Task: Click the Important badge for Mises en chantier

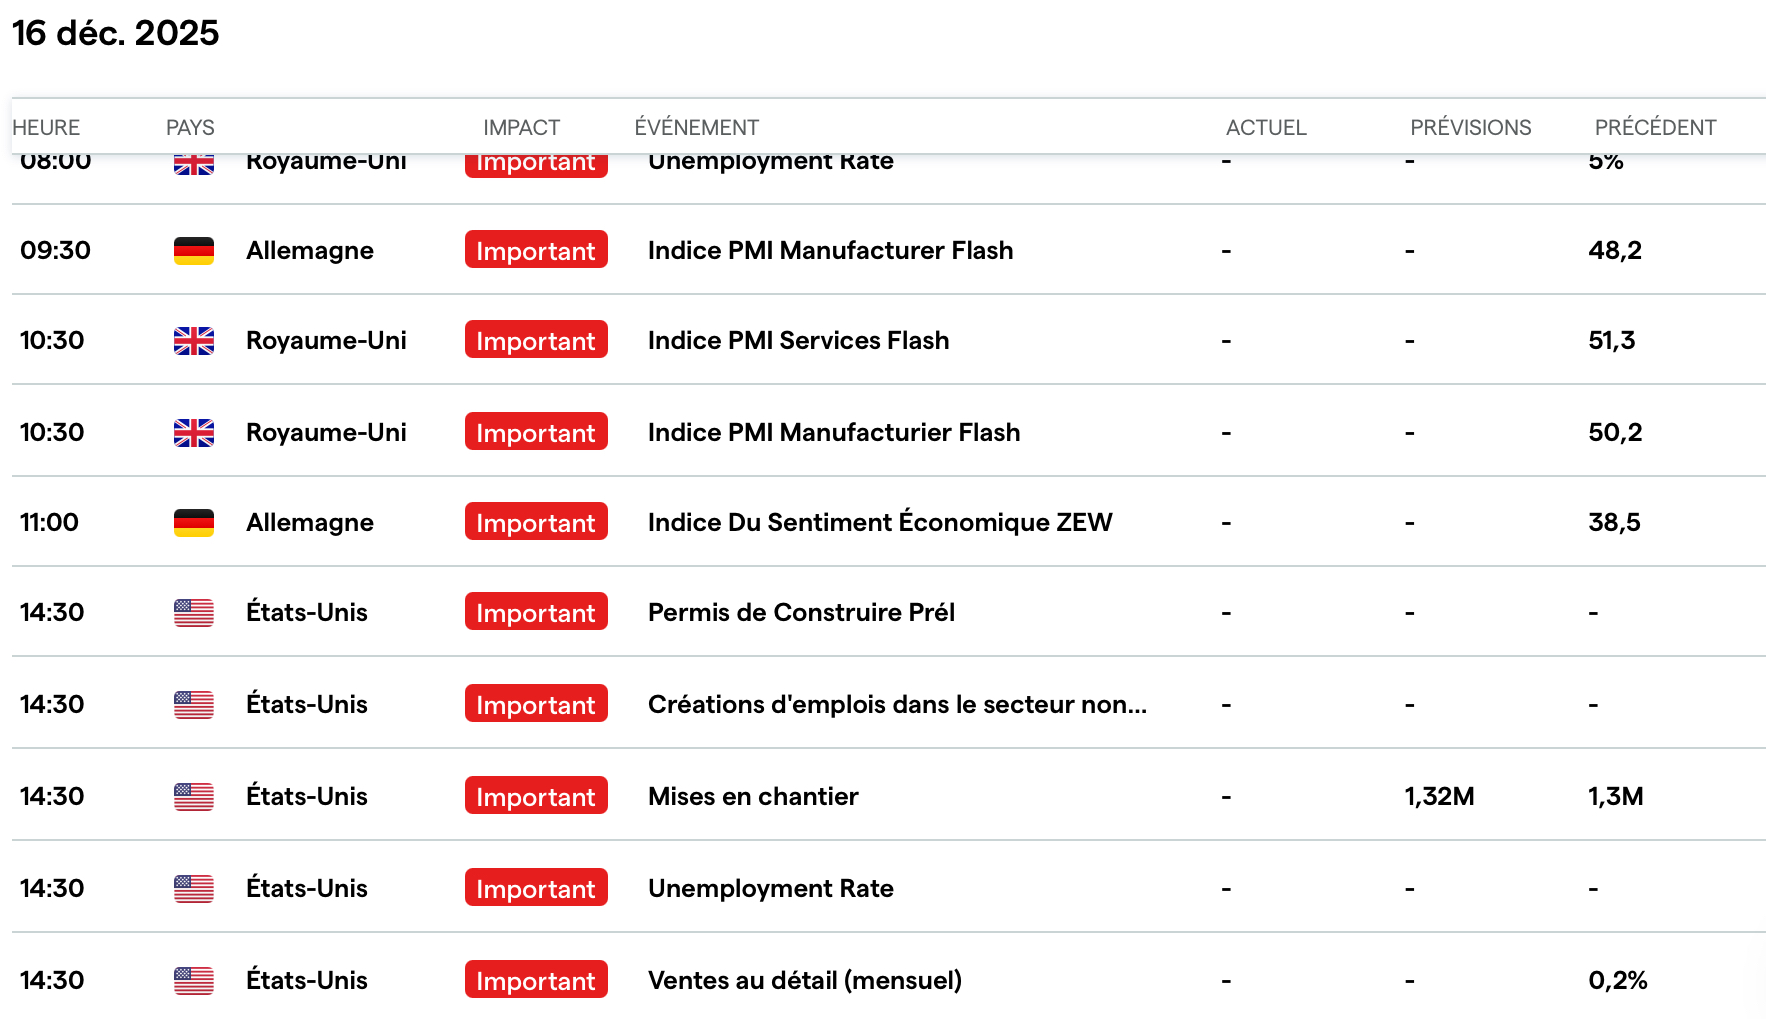Action: point(536,796)
